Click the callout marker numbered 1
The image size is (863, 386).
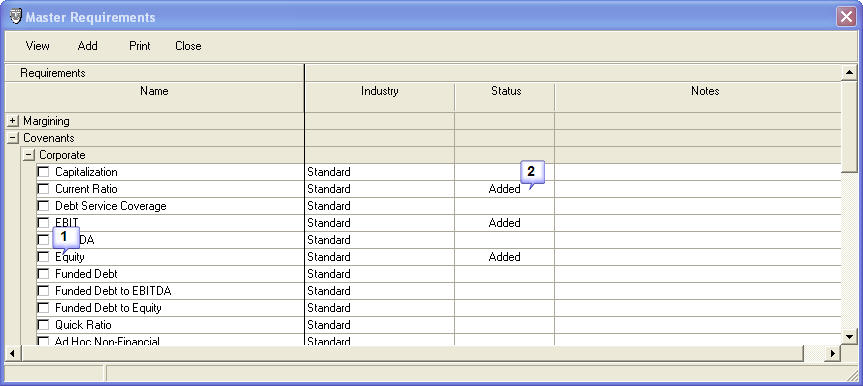point(65,238)
